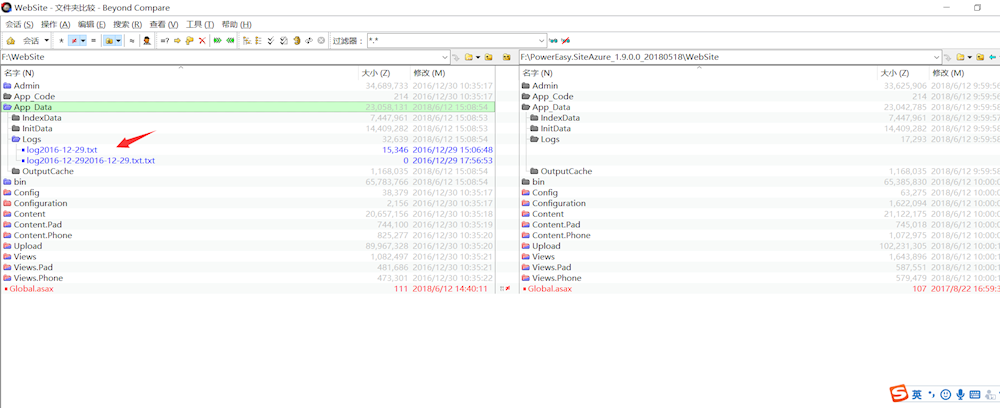Open the comparison rules referee icon

pyautogui.click(x=147, y=41)
